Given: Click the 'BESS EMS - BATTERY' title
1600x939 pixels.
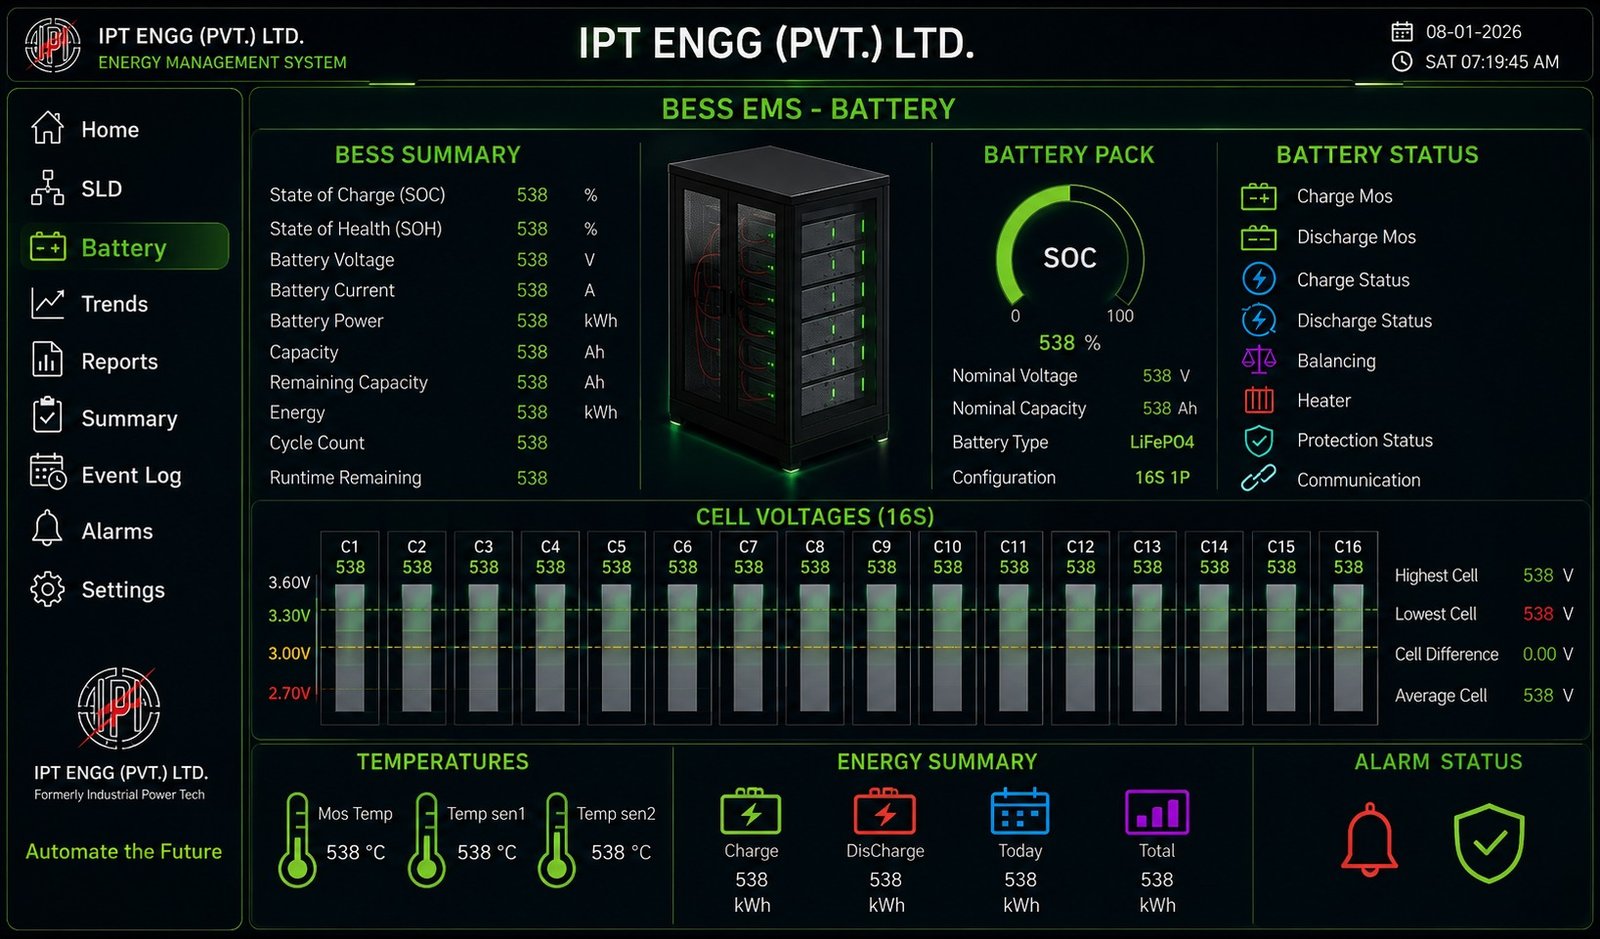Looking at the screenshot, I should (808, 109).
